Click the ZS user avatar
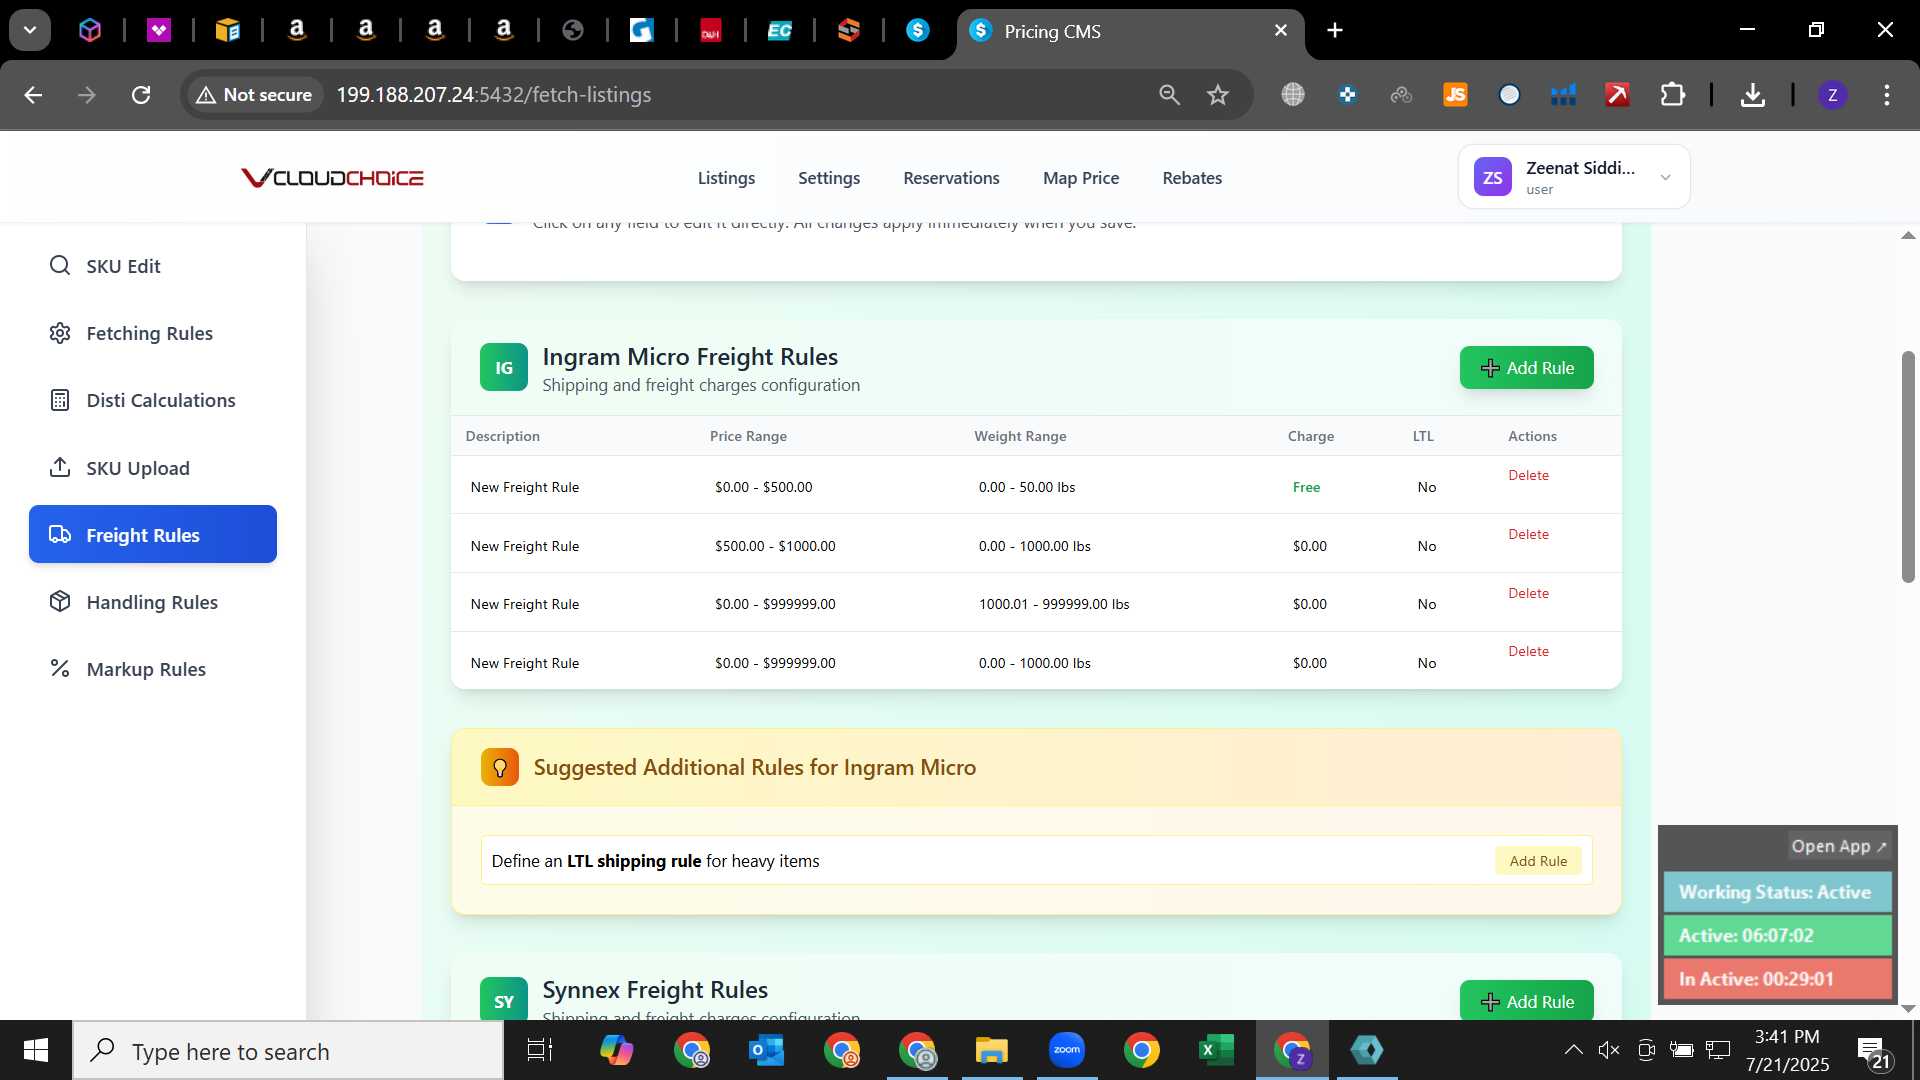The width and height of the screenshot is (1920, 1080). coord(1492,177)
